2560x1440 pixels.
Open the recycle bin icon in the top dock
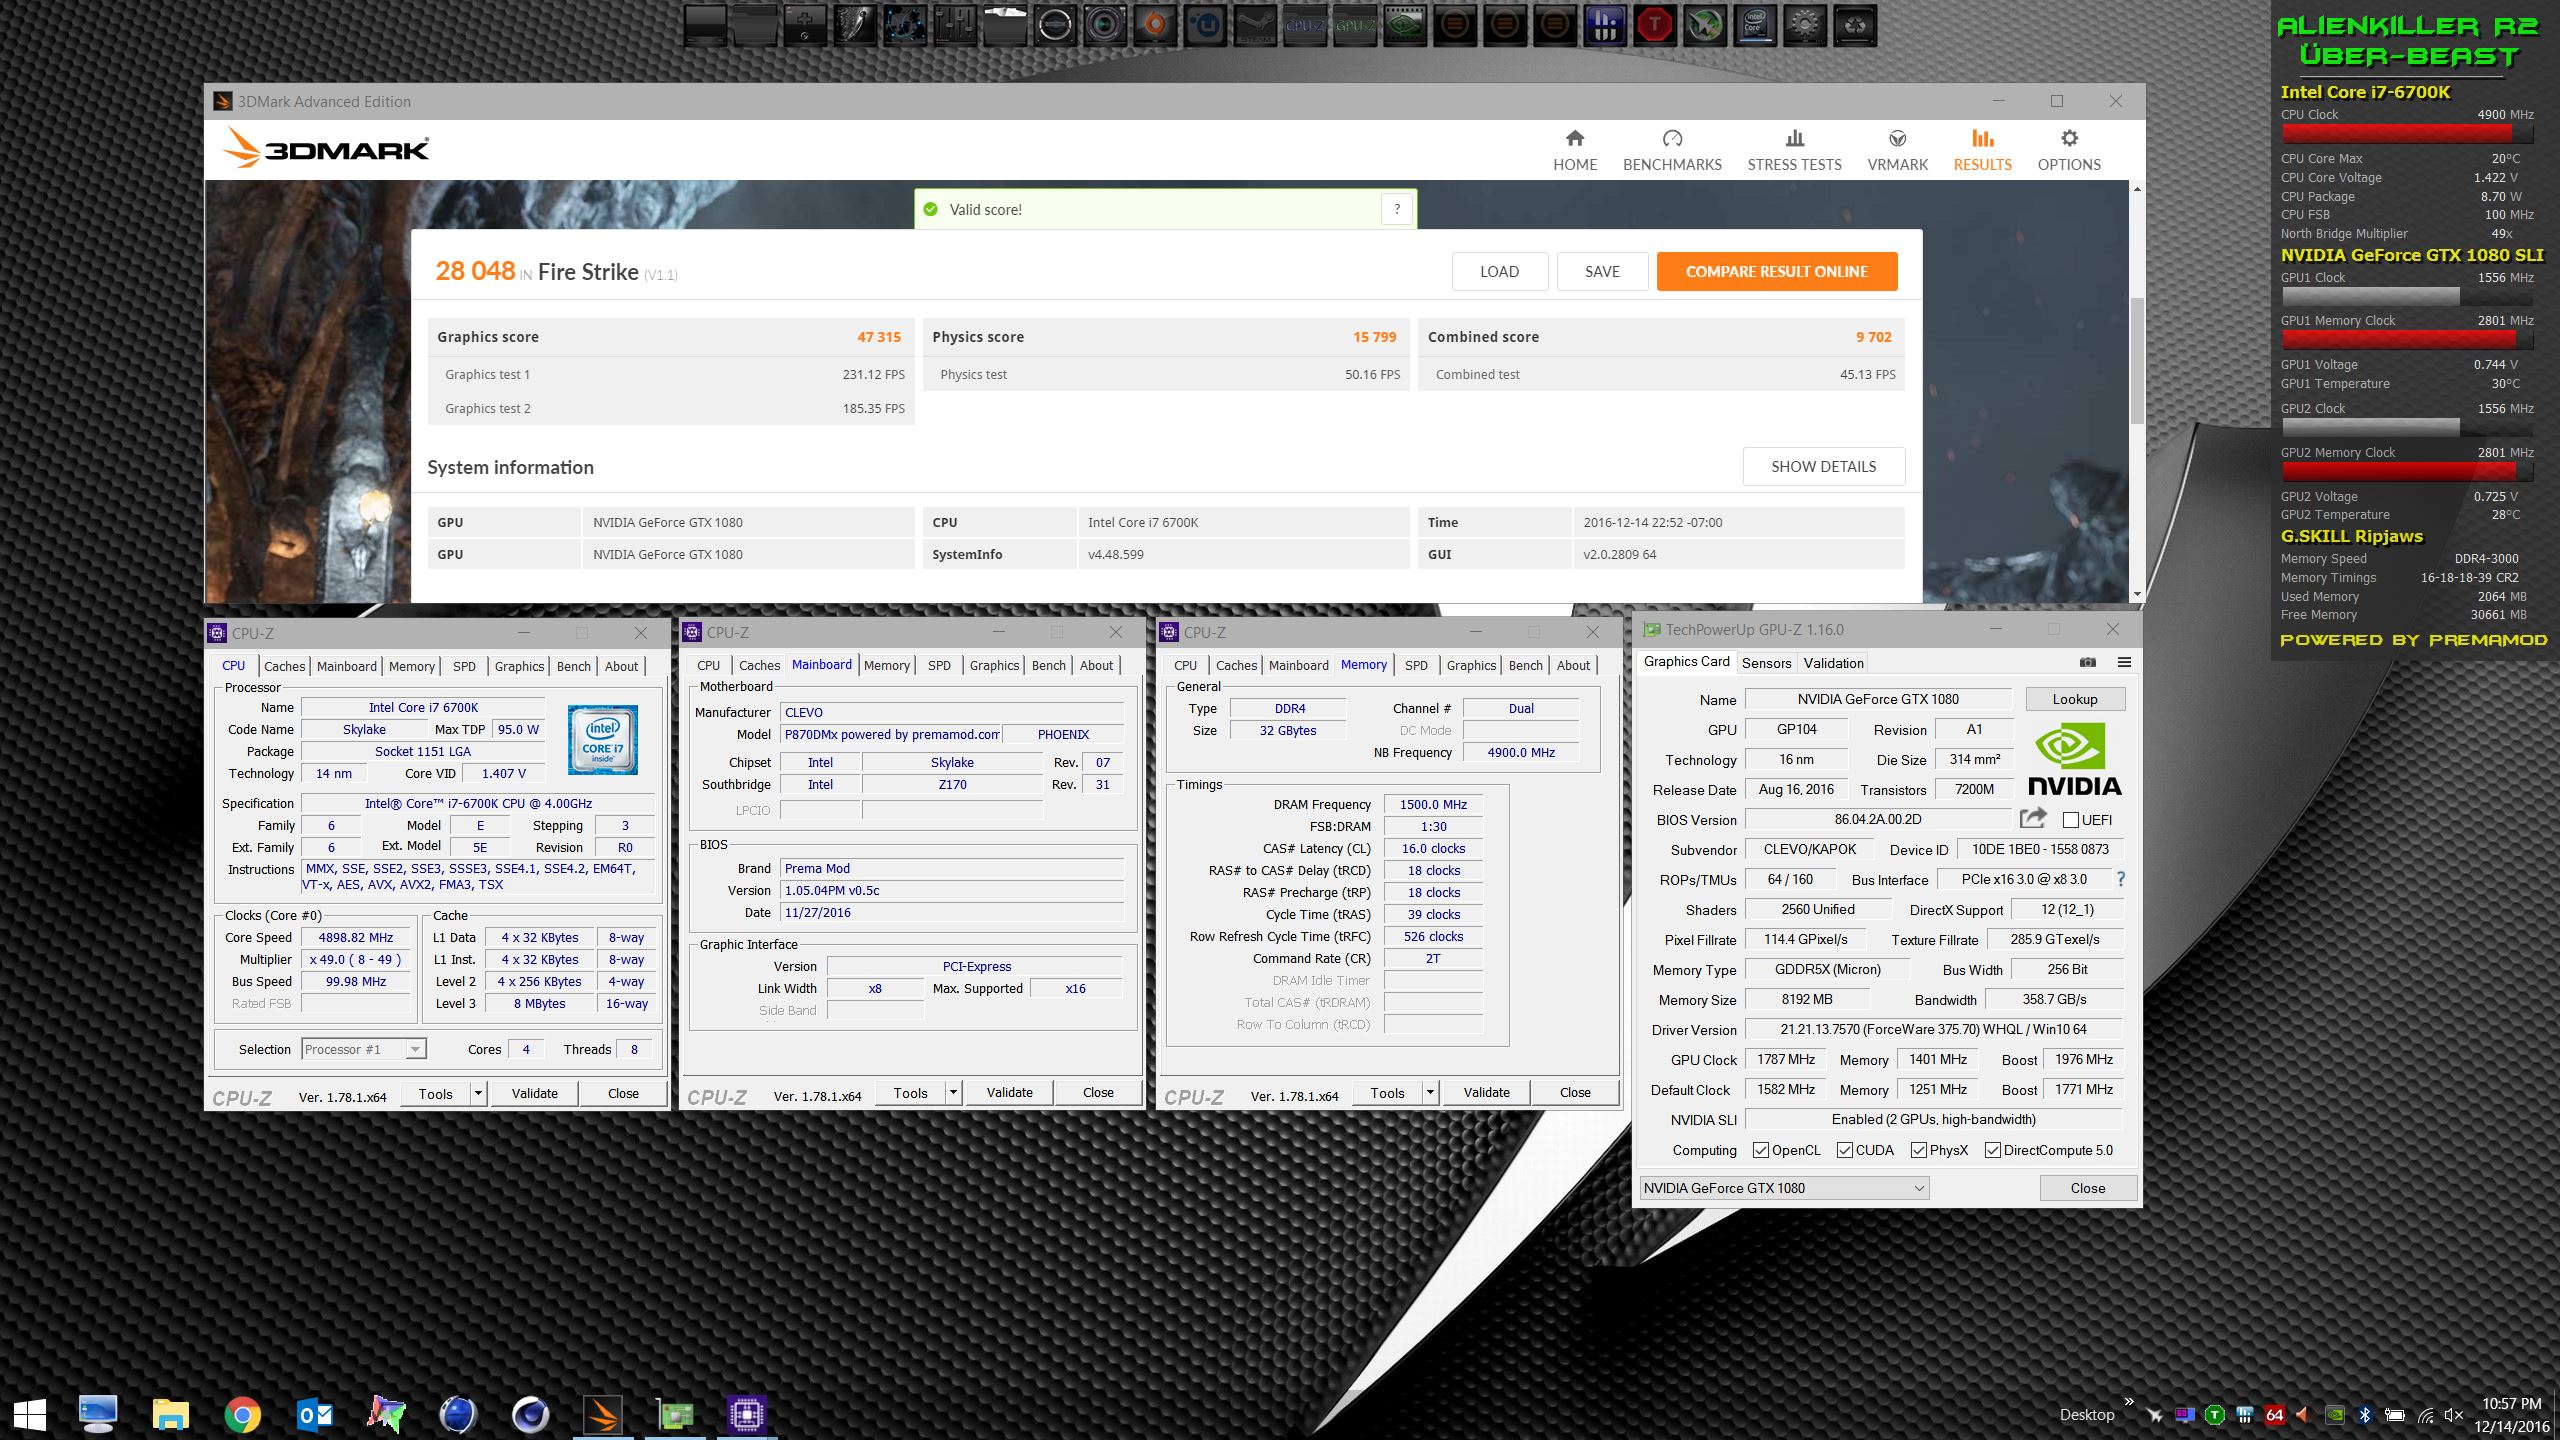[1855, 25]
